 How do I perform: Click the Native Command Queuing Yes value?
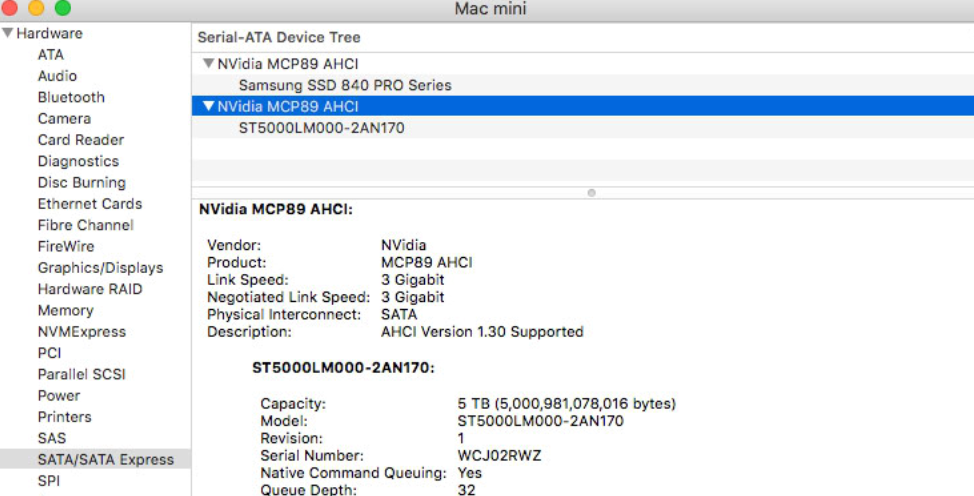click(470, 472)
